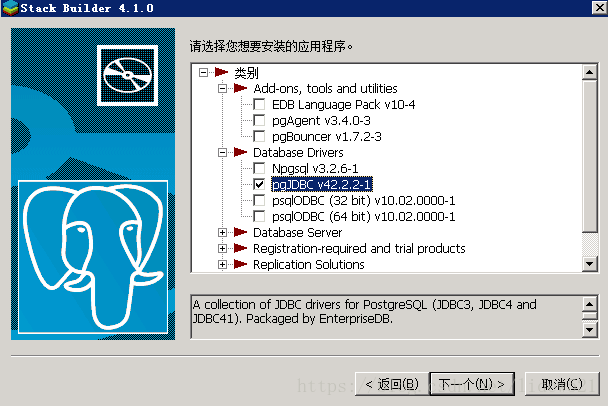Check psqlODBC (32 bit) checkbox

click(259, 200)
